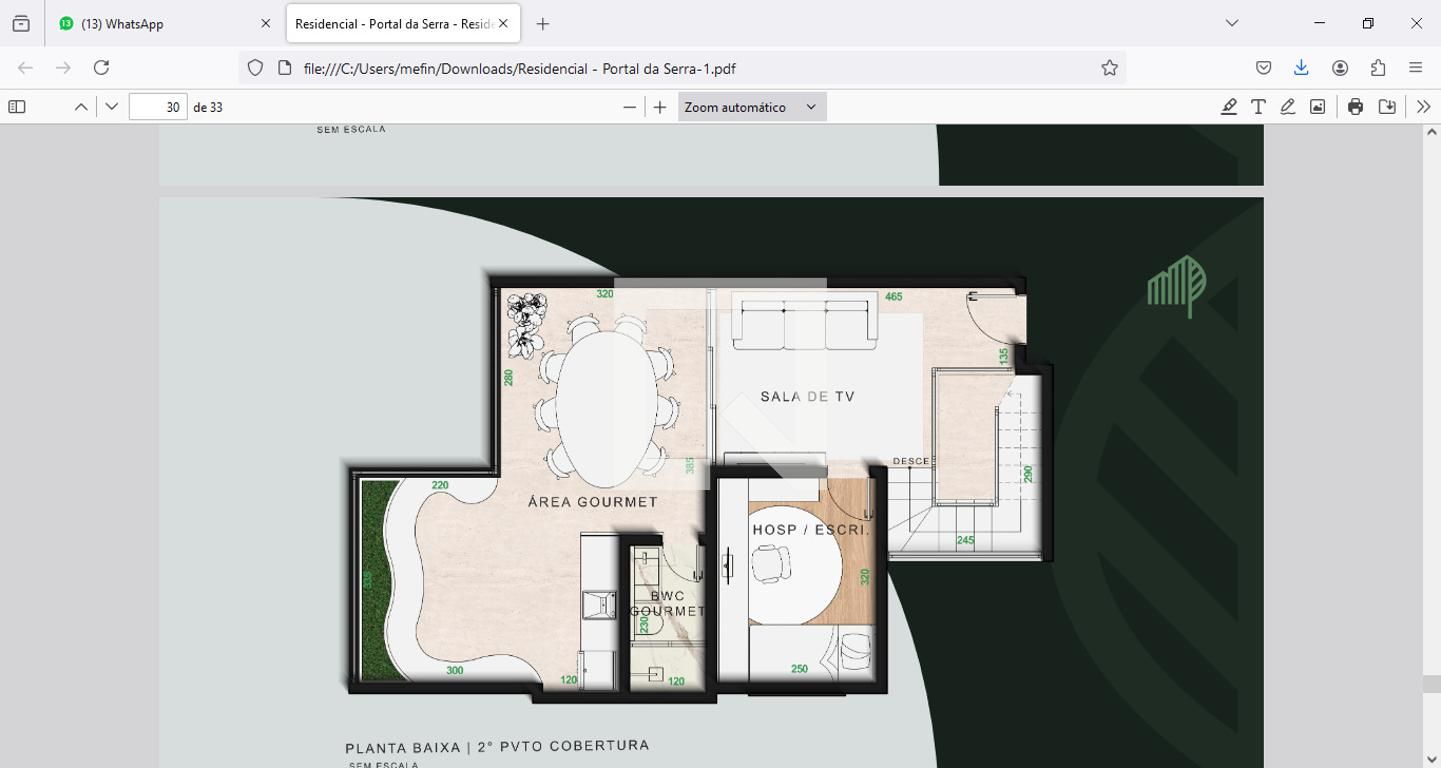This screenshot has height=768, width=1441.
Task: Zoom in on the PDF
Action: [x=659, y=107]
